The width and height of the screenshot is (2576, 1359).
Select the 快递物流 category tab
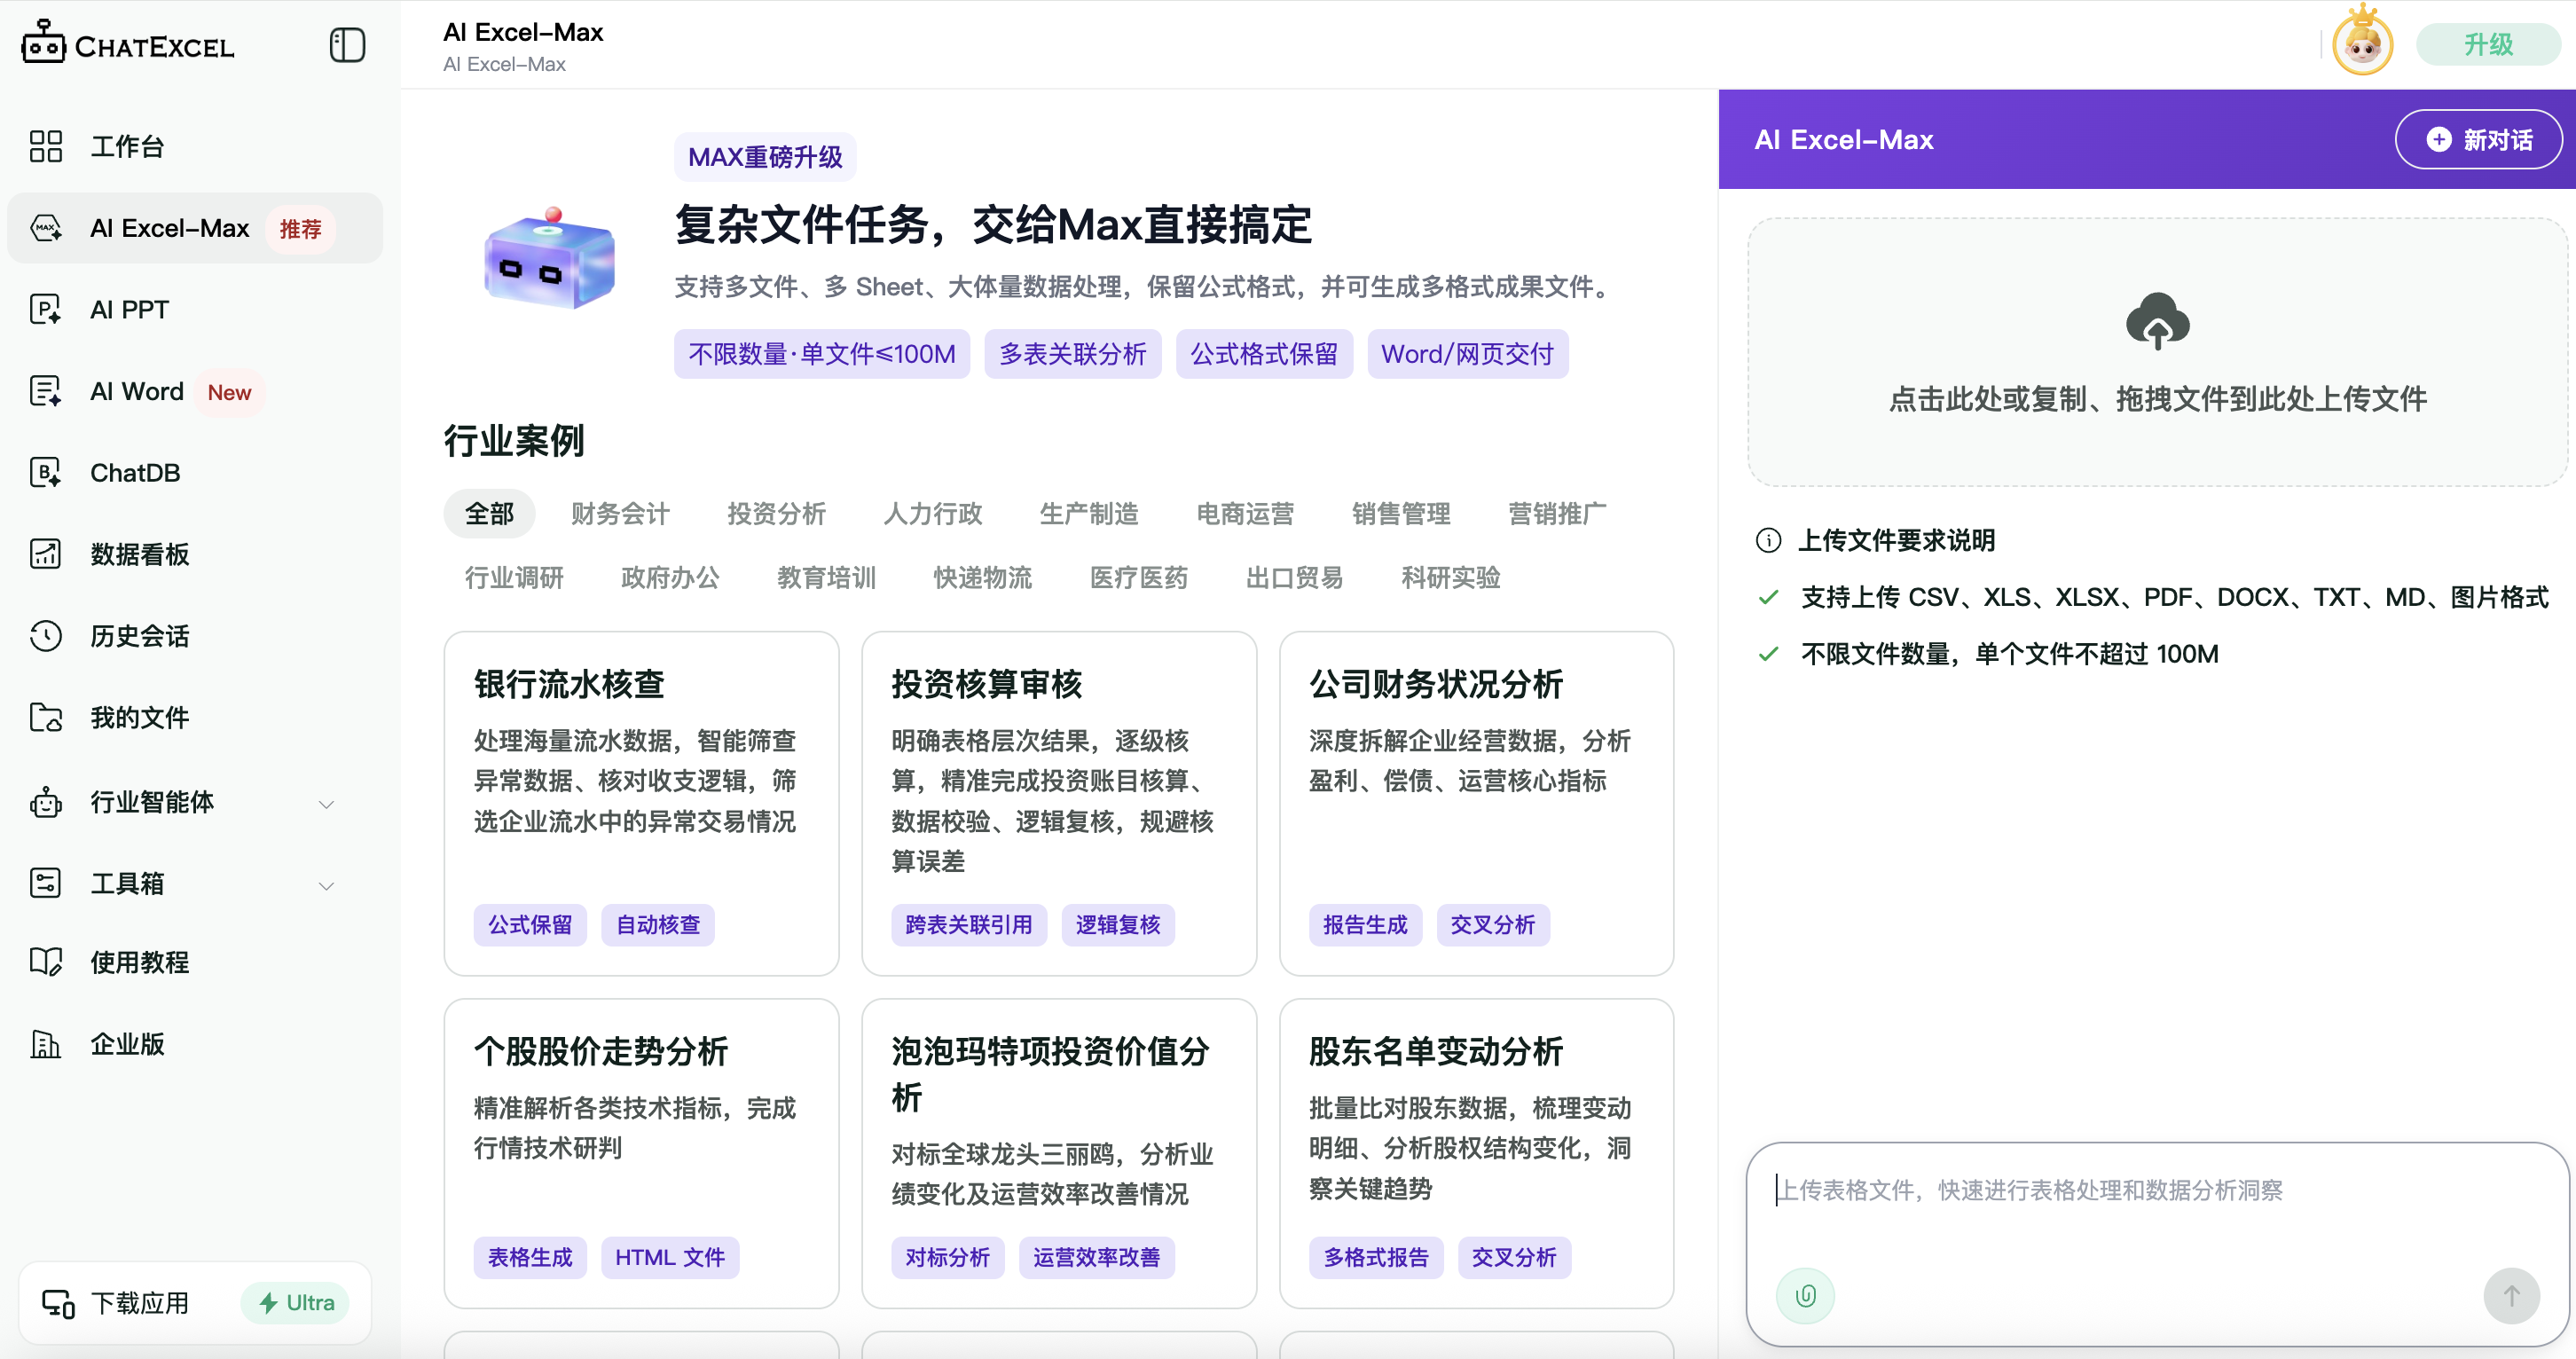click(982, 577)
